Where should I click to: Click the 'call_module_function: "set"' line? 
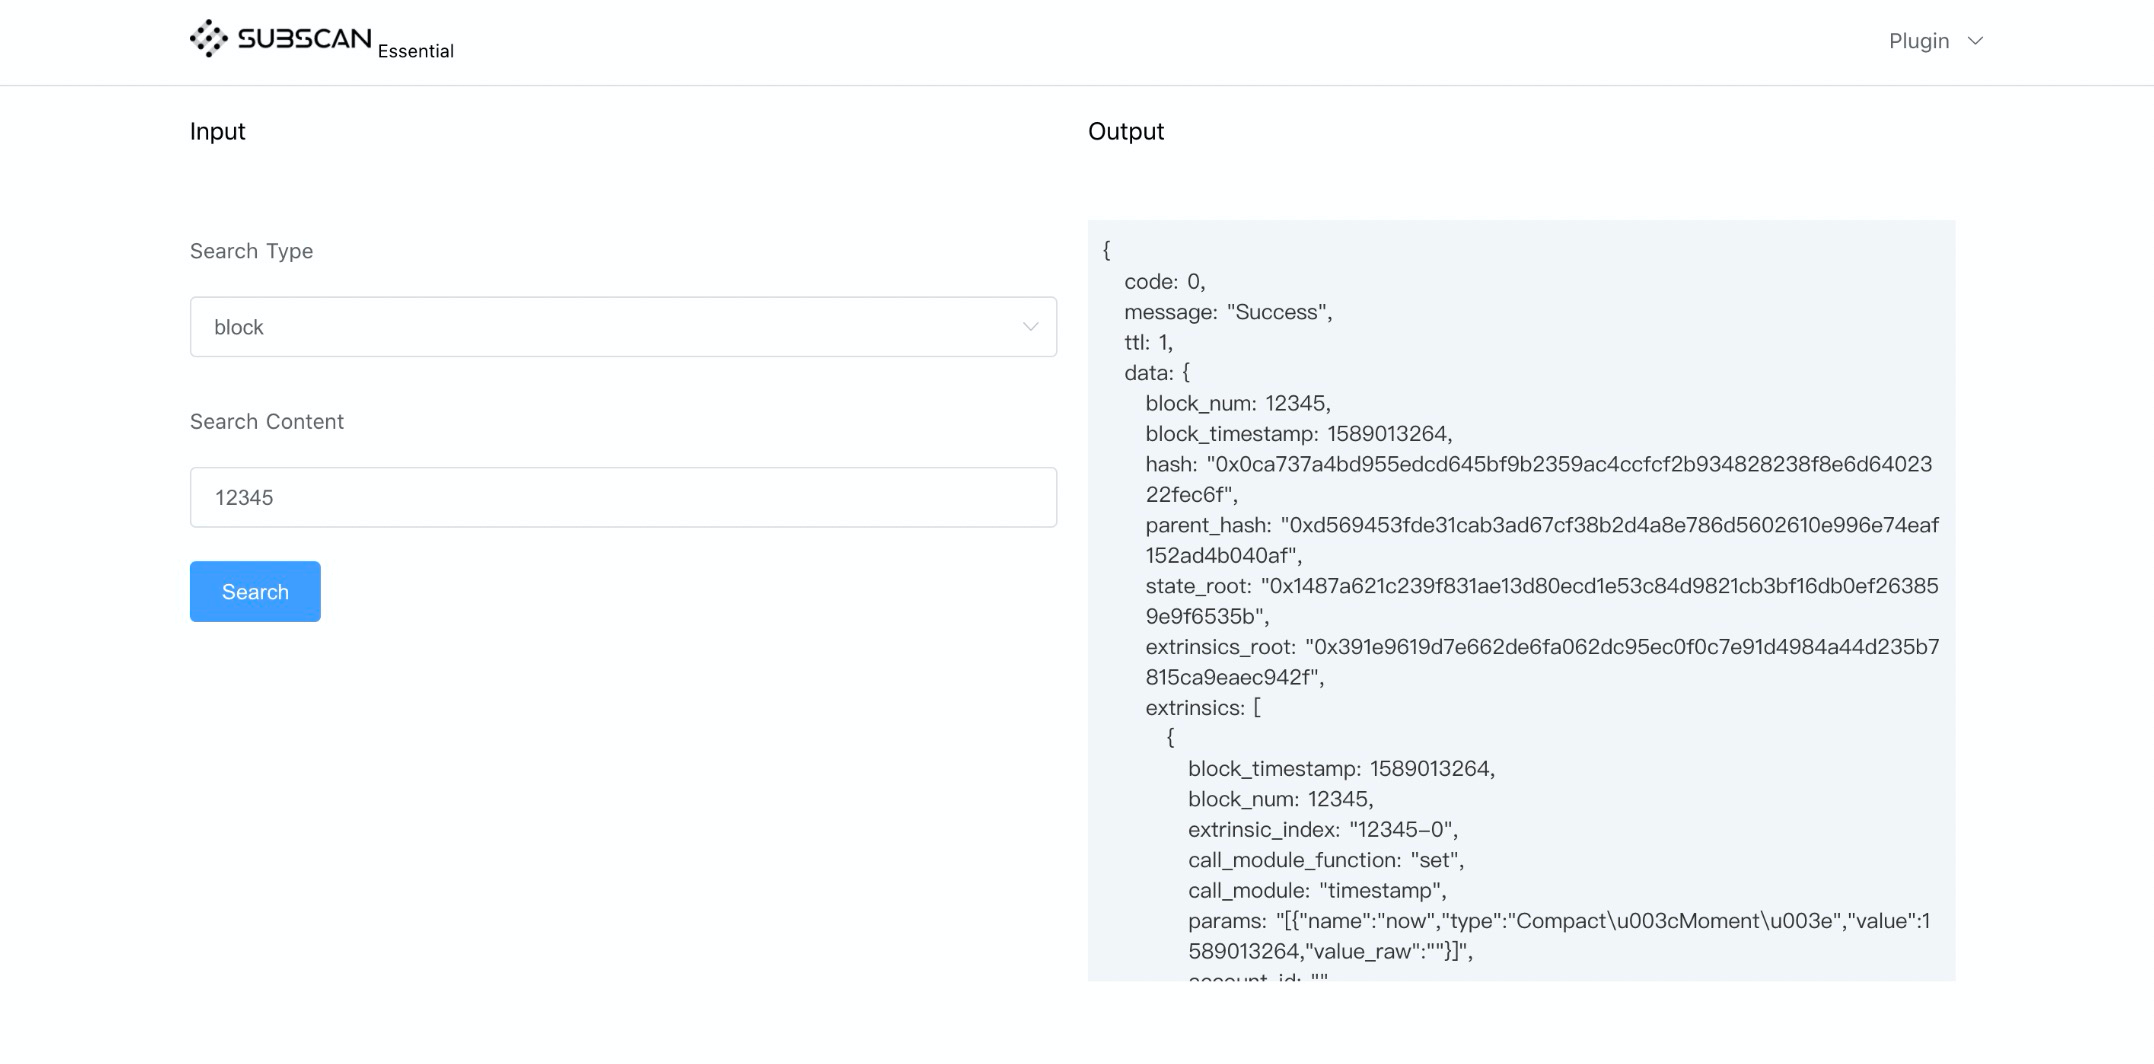(x=1326, y=860)
